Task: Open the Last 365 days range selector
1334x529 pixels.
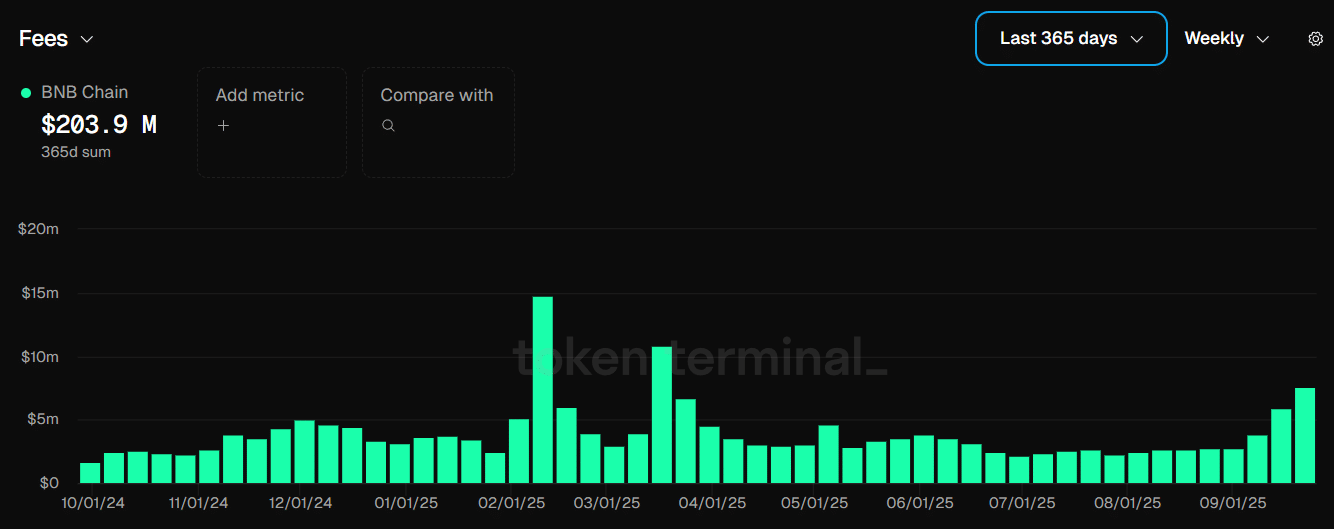Action: pos(1071,39)
